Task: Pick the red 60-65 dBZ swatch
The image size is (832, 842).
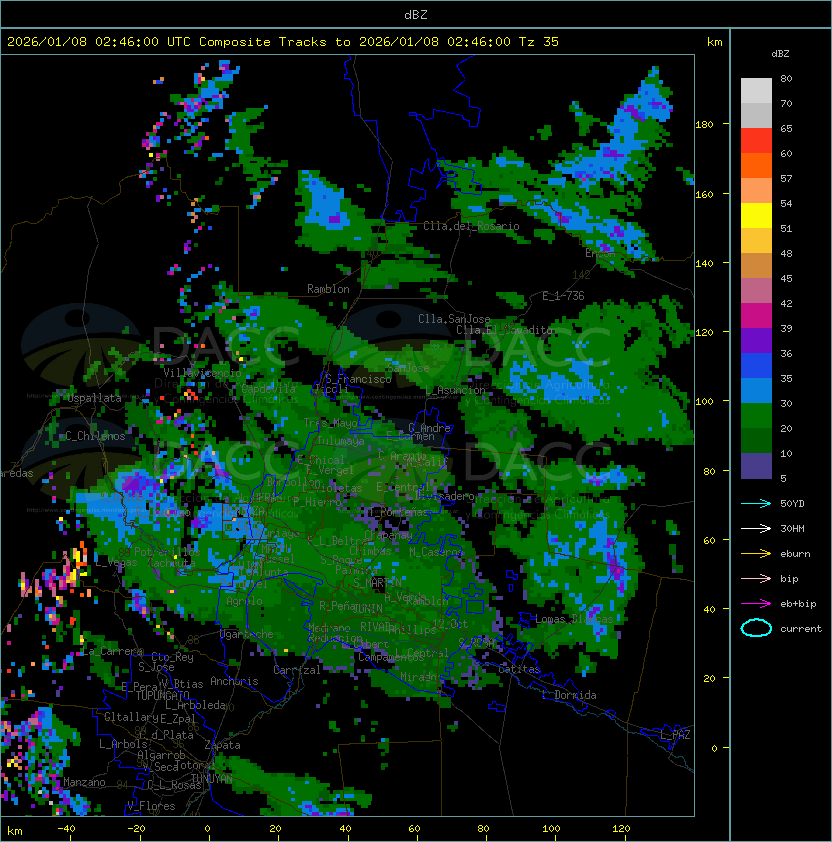Action: [756, 141]
